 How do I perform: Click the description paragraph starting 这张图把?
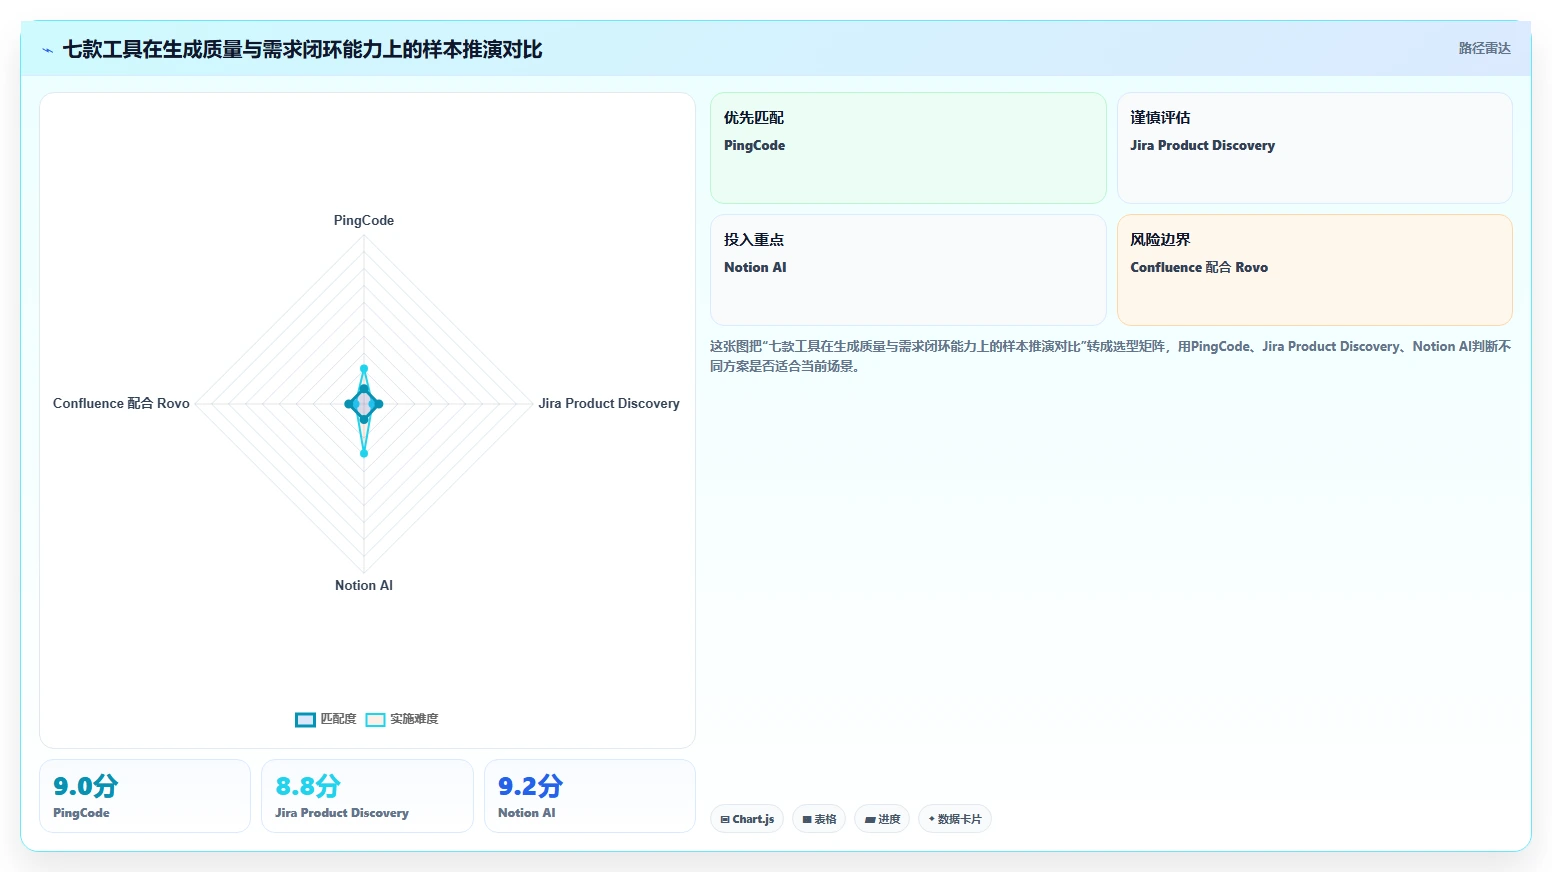1110,356
